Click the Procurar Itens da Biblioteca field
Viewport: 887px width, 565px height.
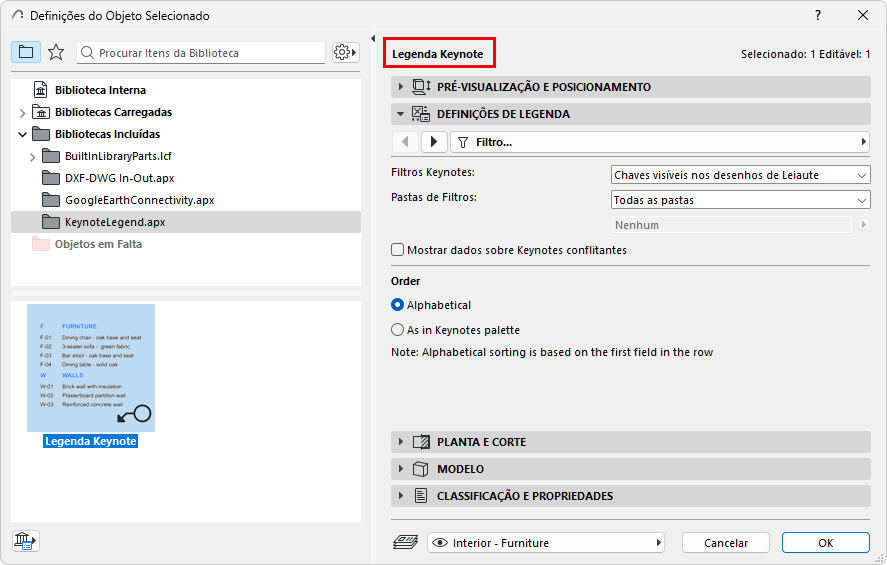coord(210,52)
